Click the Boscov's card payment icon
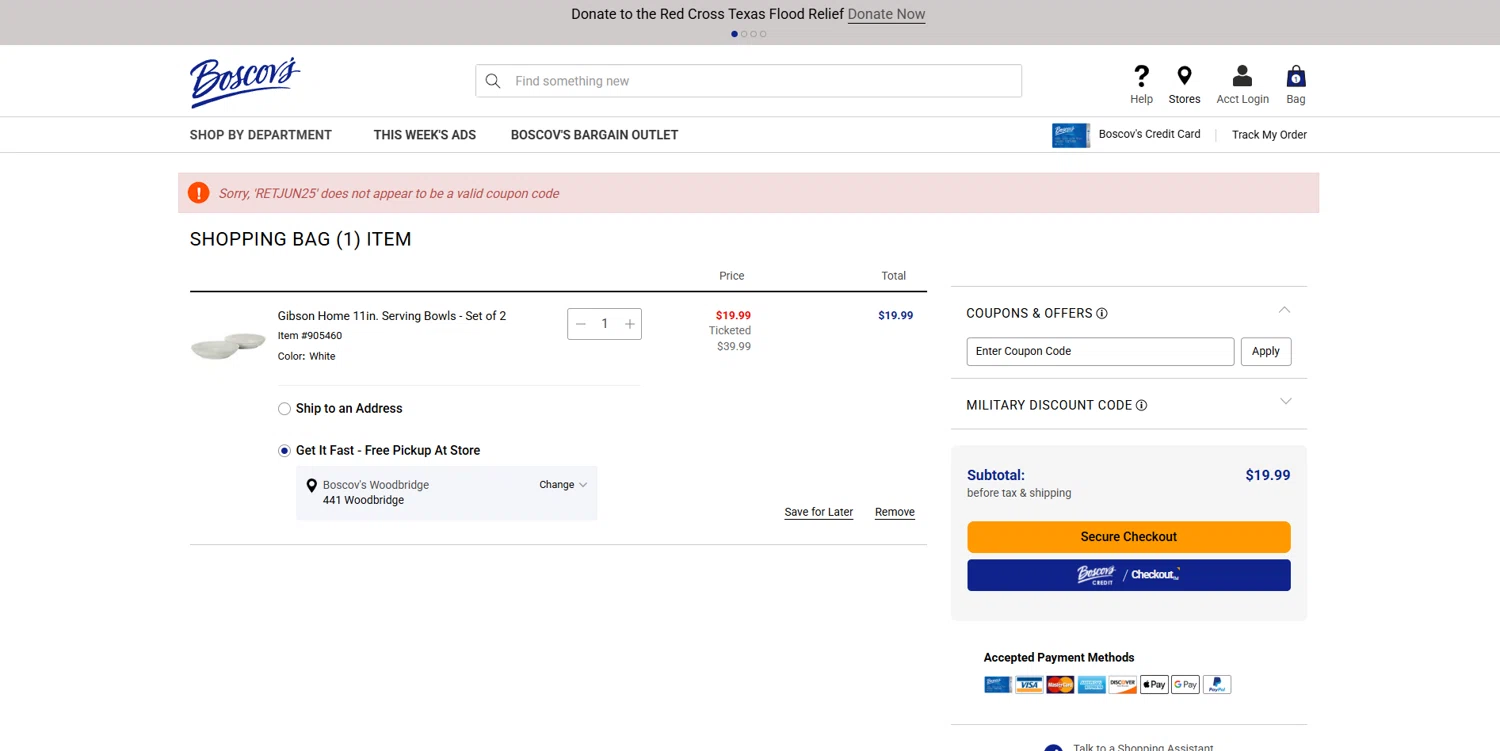Image resolution: width=1500 pixels, height=751 pixels. tap(998, 685)
